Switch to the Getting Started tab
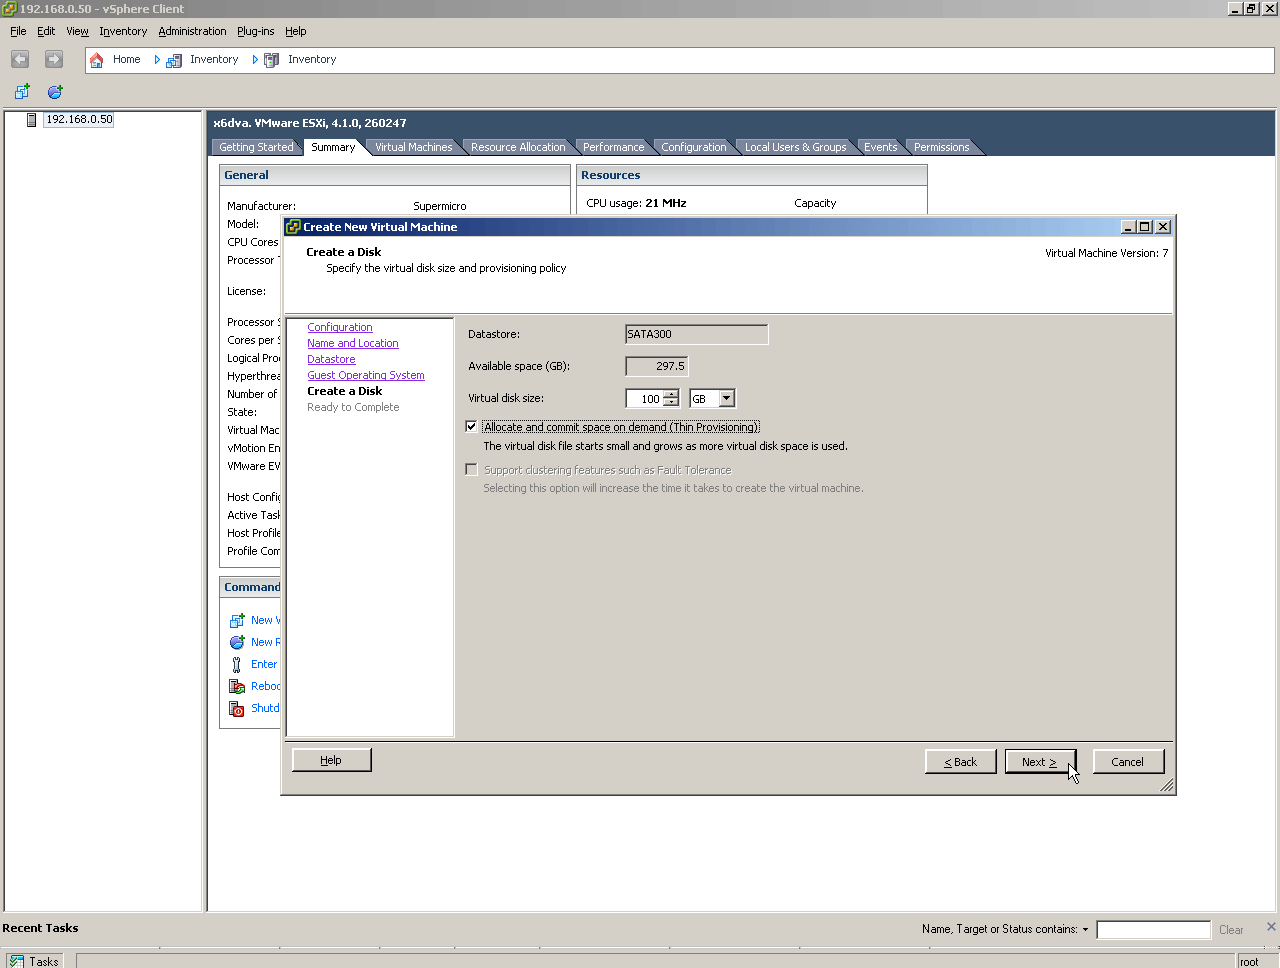This screenshot has width=1280, height=968. pyautogui.click(x=256, y=148)
